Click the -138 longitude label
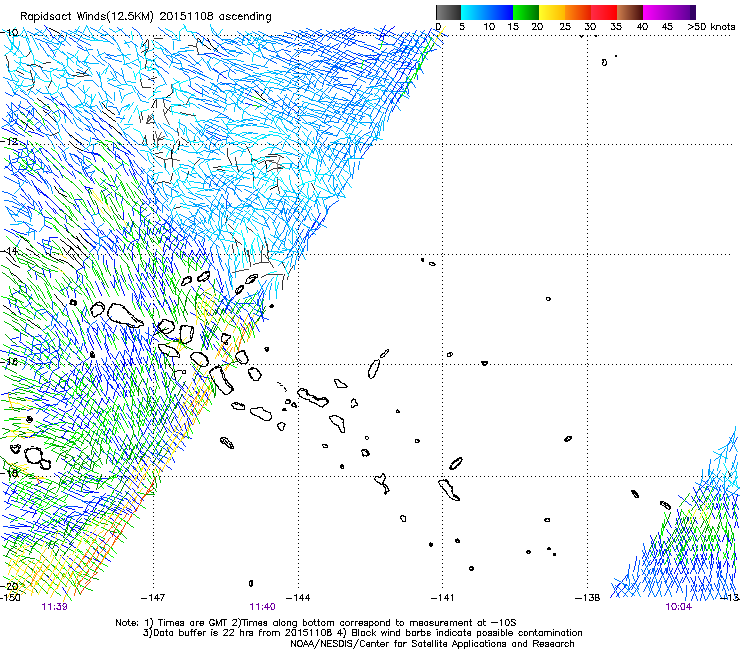 [x=587, y=598]
